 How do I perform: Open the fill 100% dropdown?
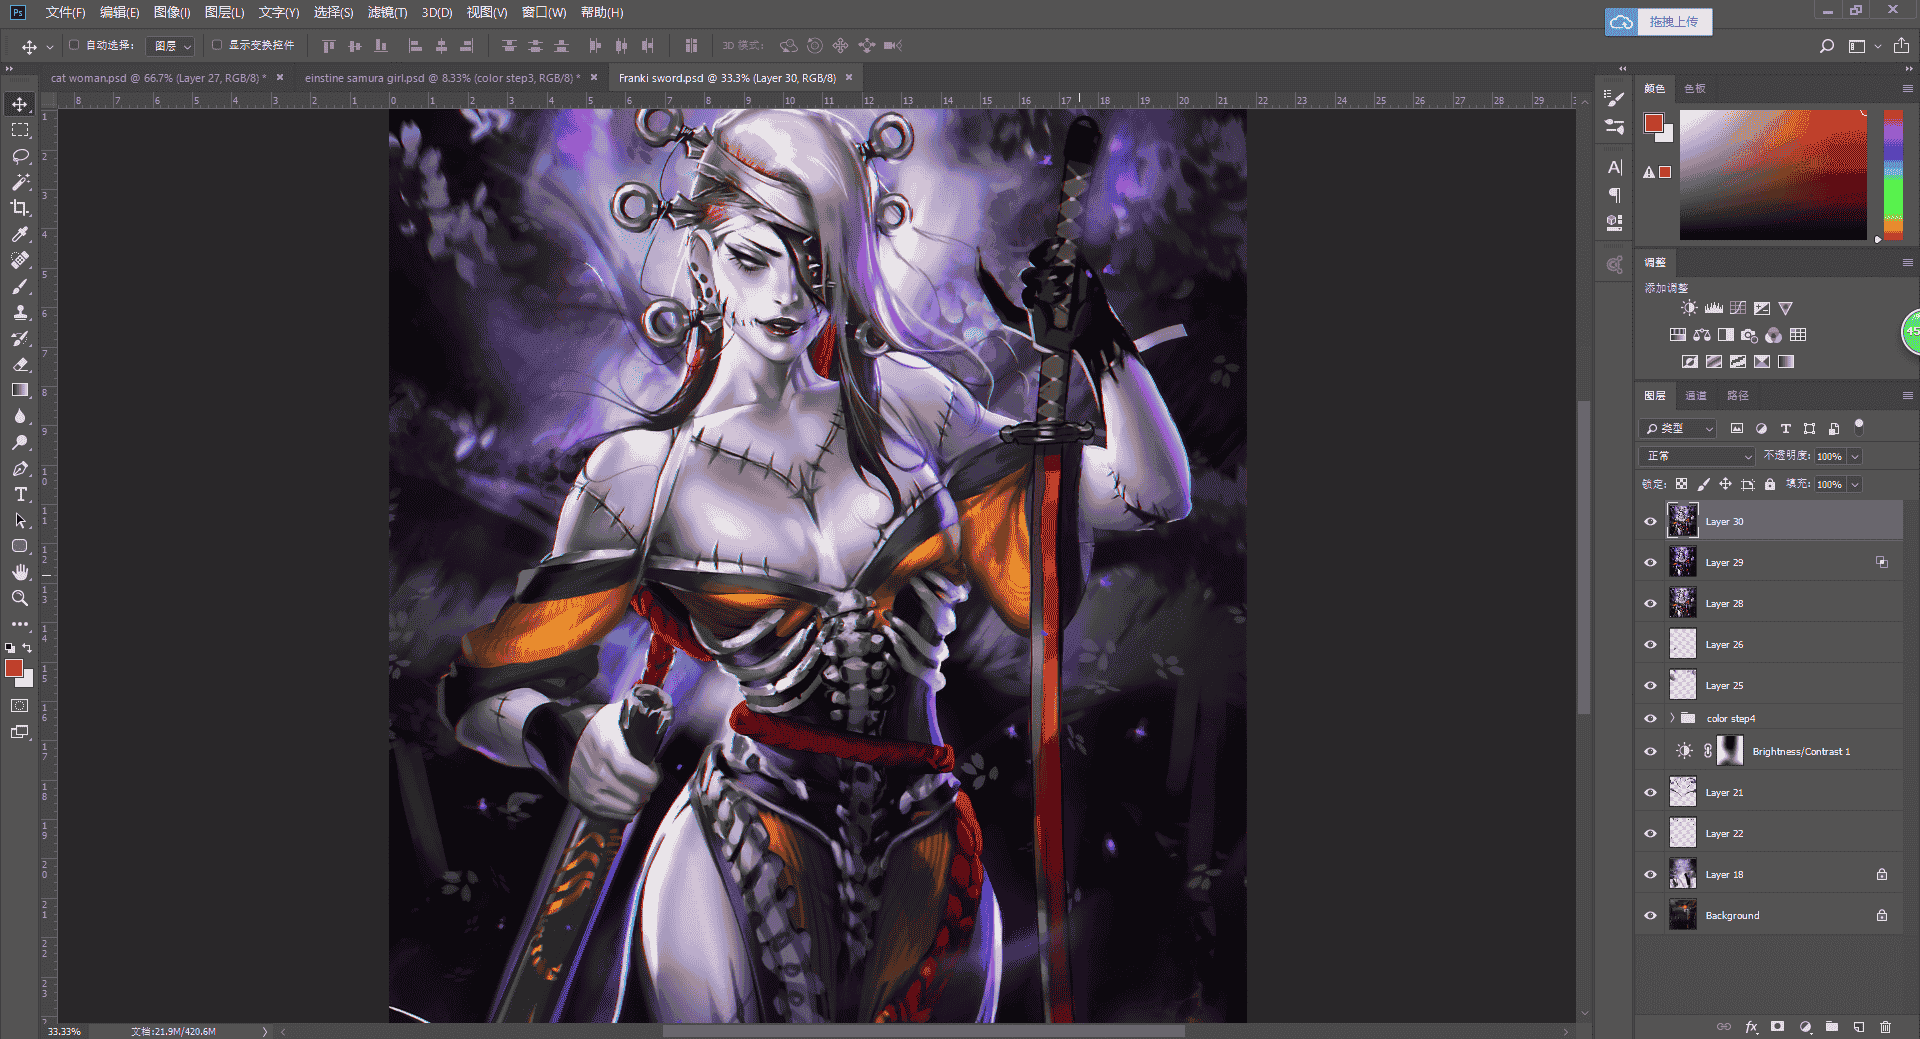click(x=1855, y=484)
